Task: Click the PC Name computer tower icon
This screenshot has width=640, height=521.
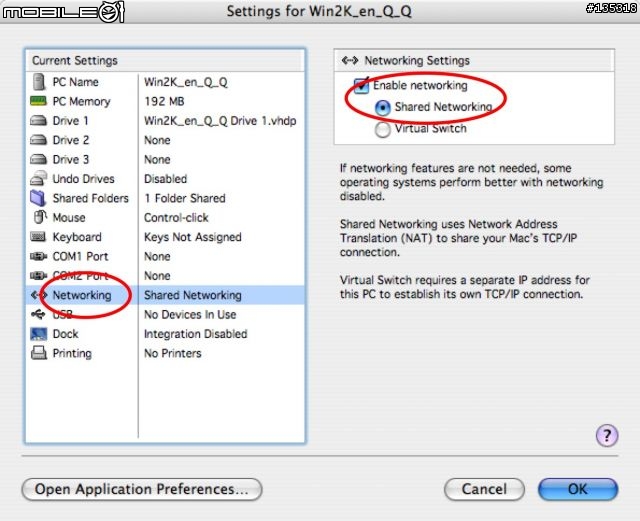Action: (x=39, y=82)
